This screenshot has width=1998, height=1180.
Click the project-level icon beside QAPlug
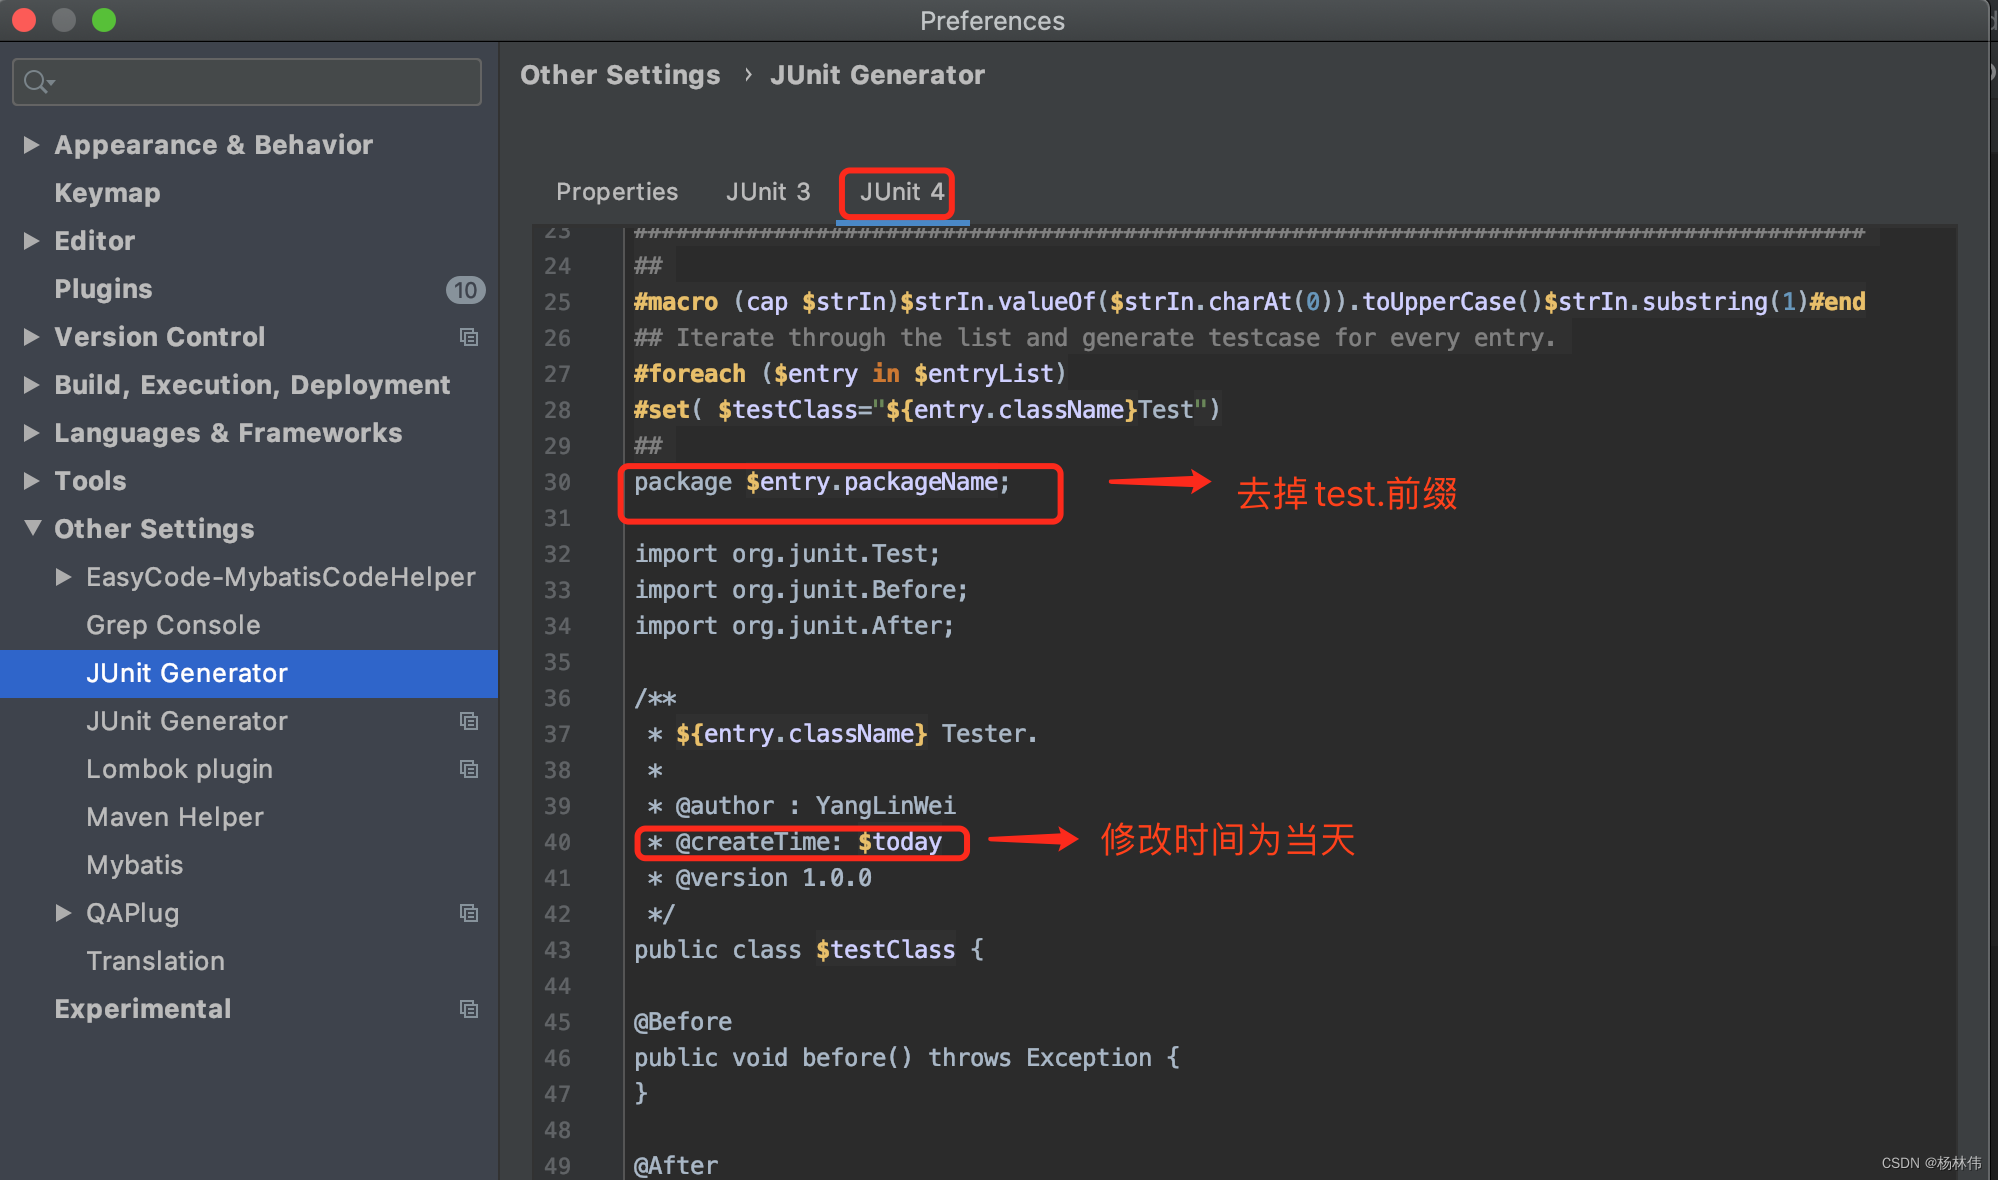tap(468, 913)
